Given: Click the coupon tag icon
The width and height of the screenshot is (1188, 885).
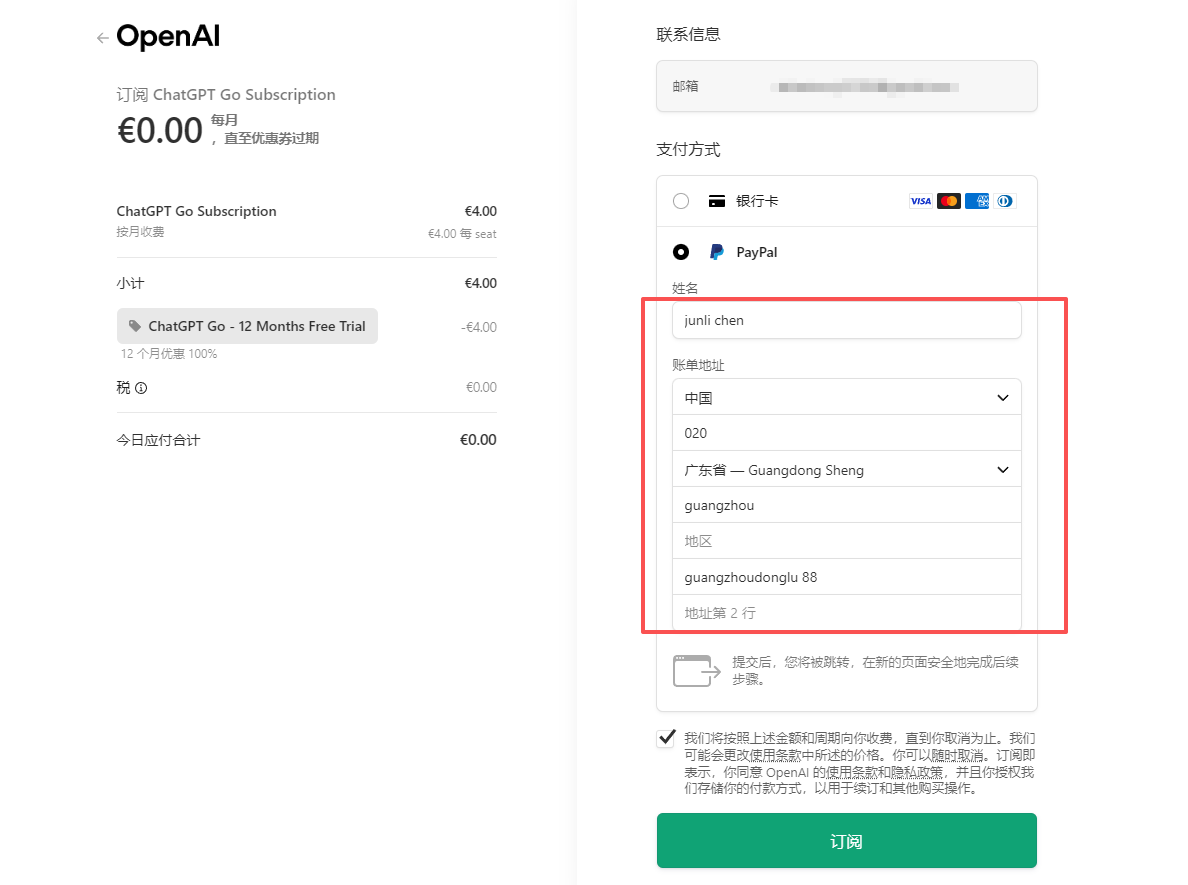Looking at the screenshot, I should pos(135,326).
